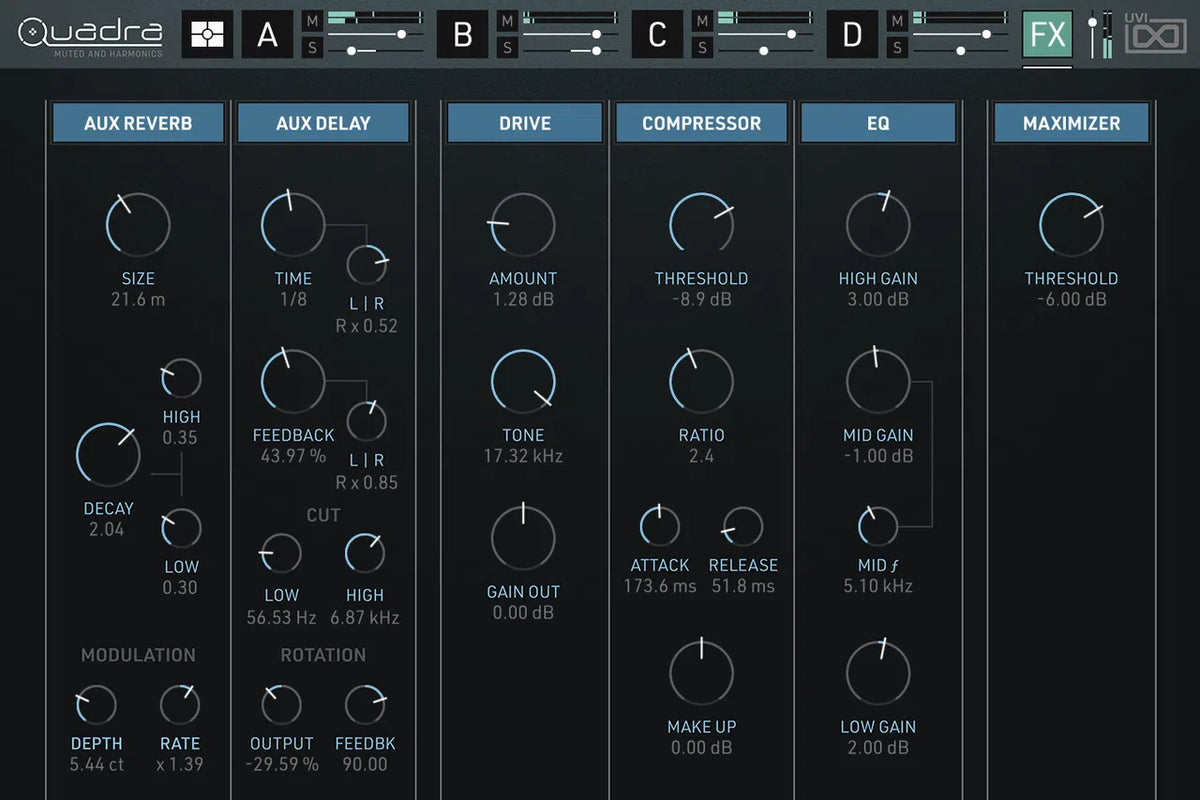The width and height of the screenshot is (1200, 800).
Task: Click the COMPRESSOR header button
Action: (x=701, y=123)
